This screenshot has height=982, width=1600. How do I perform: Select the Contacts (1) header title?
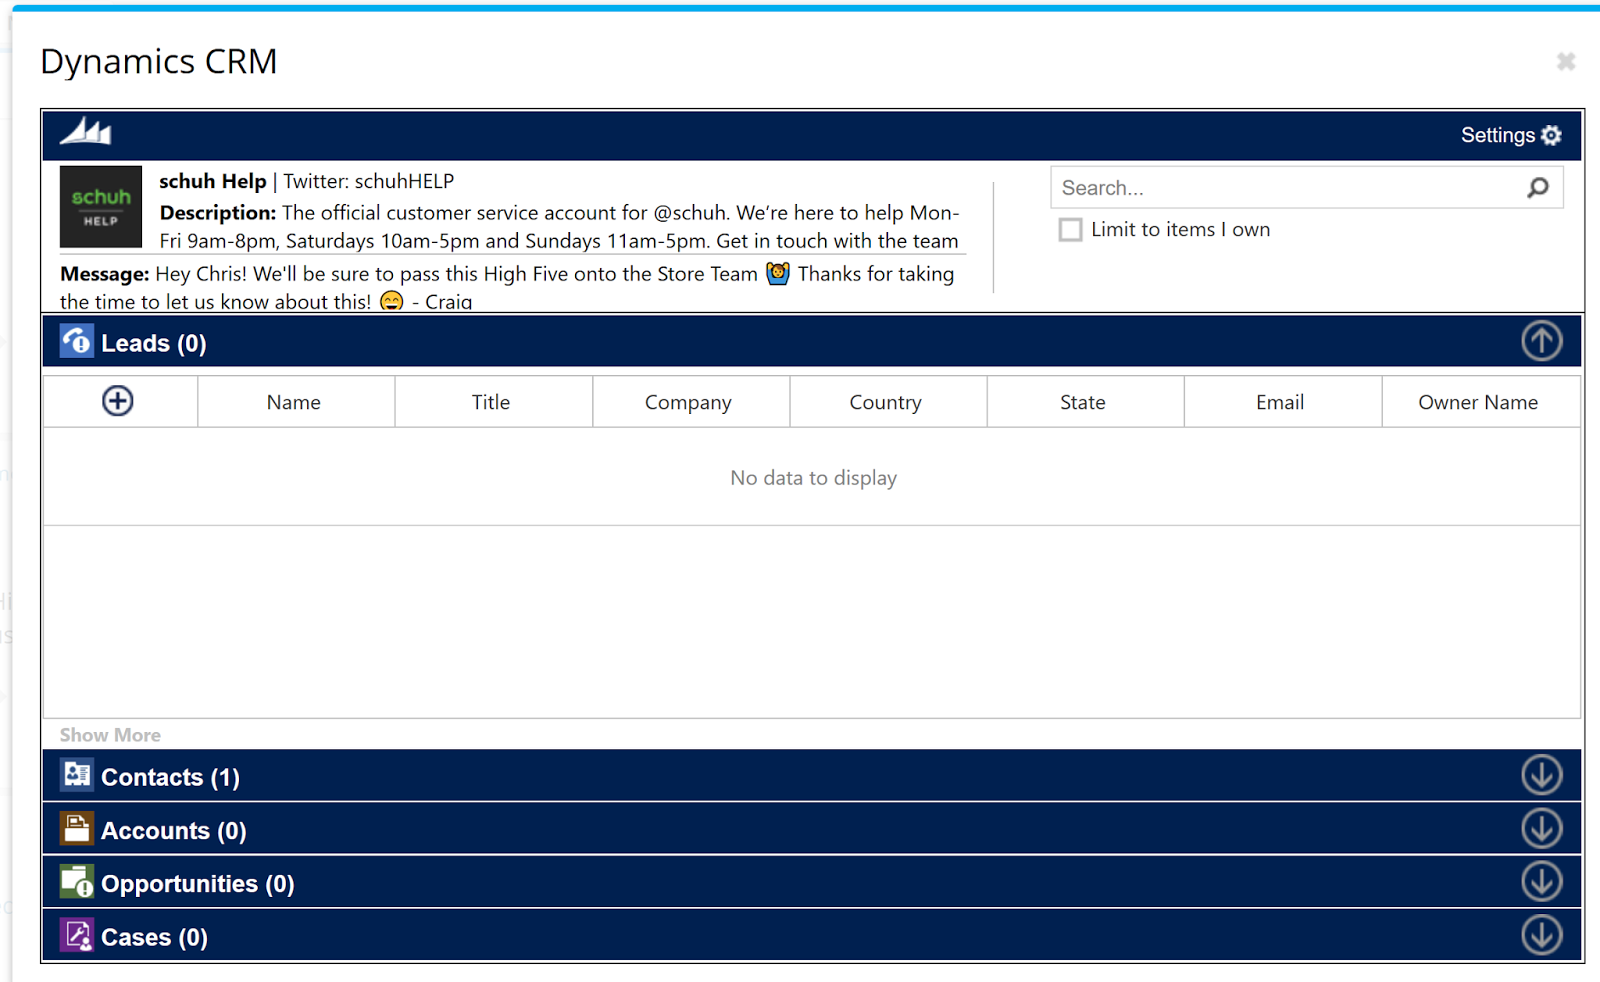pyautogui.click(x=171, y=777)
